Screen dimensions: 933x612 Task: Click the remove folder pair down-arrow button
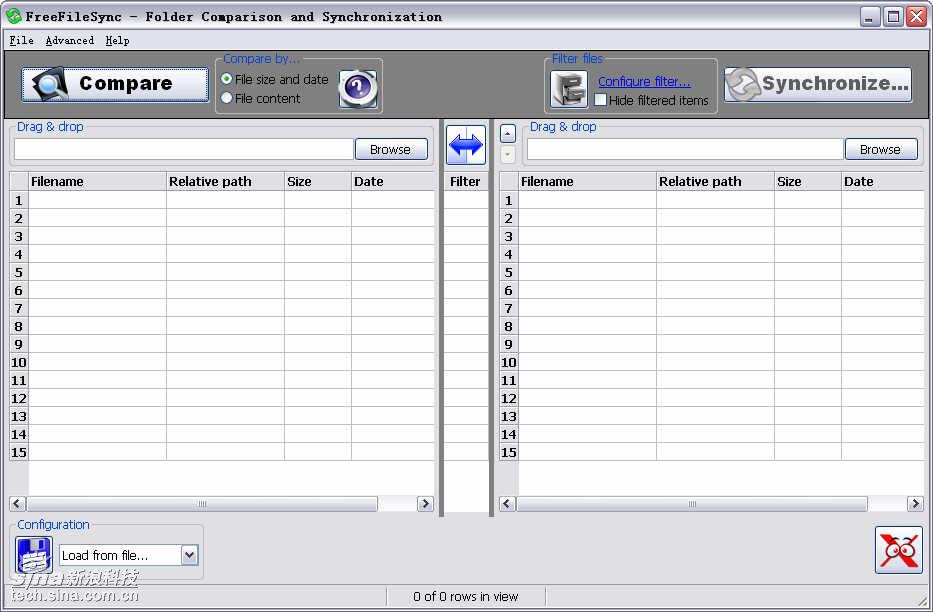pyautogui.click(x=508, y=155)
